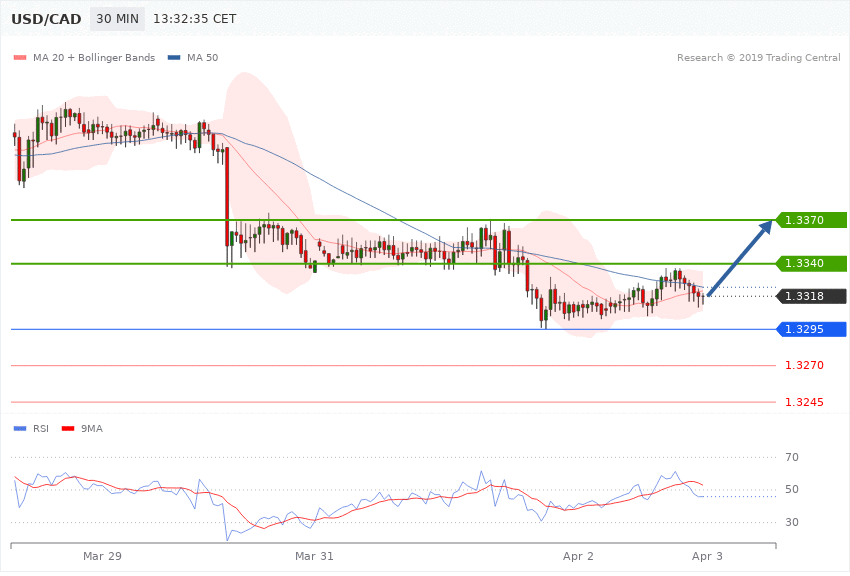Click the Apr 2 date axis label
This screenshot has height=576, width=850.
[578, 556]
